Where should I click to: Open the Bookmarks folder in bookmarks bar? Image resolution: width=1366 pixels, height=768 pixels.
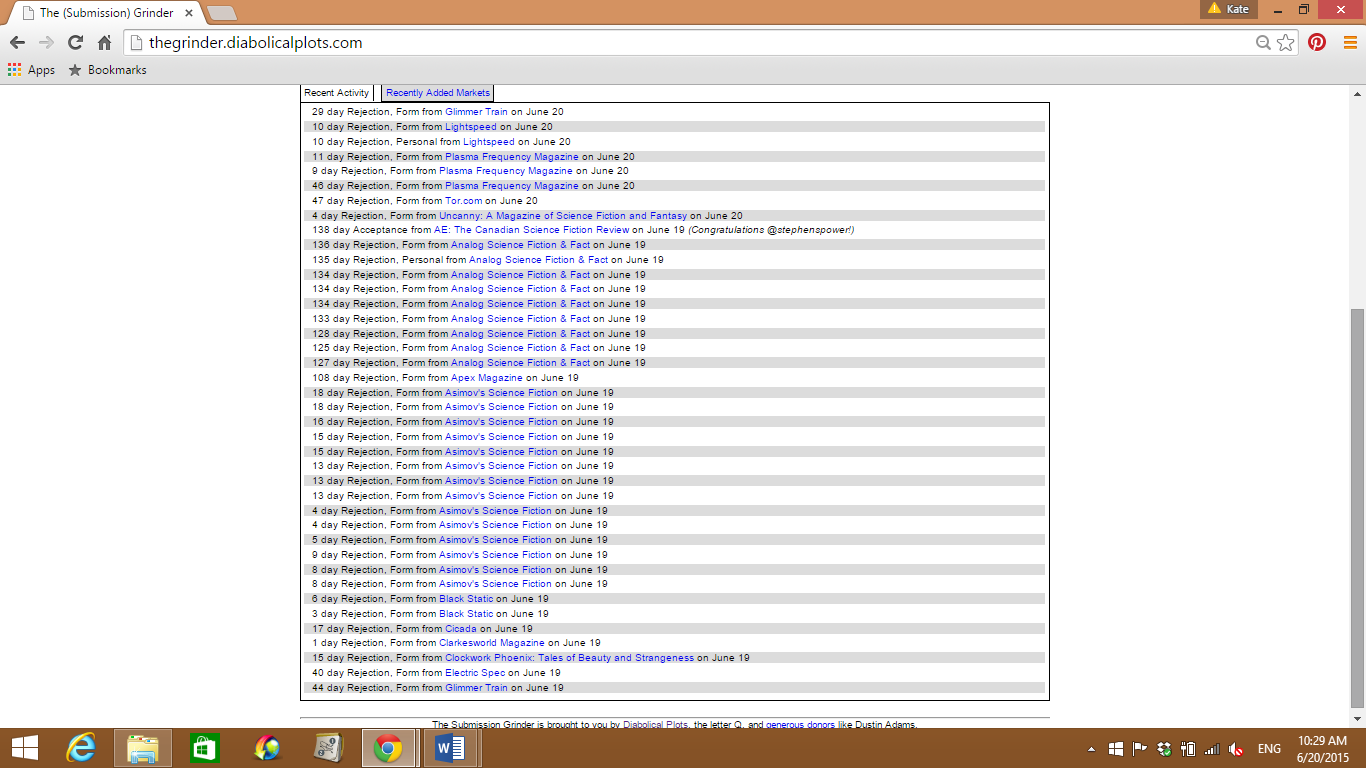pos(107,70)
